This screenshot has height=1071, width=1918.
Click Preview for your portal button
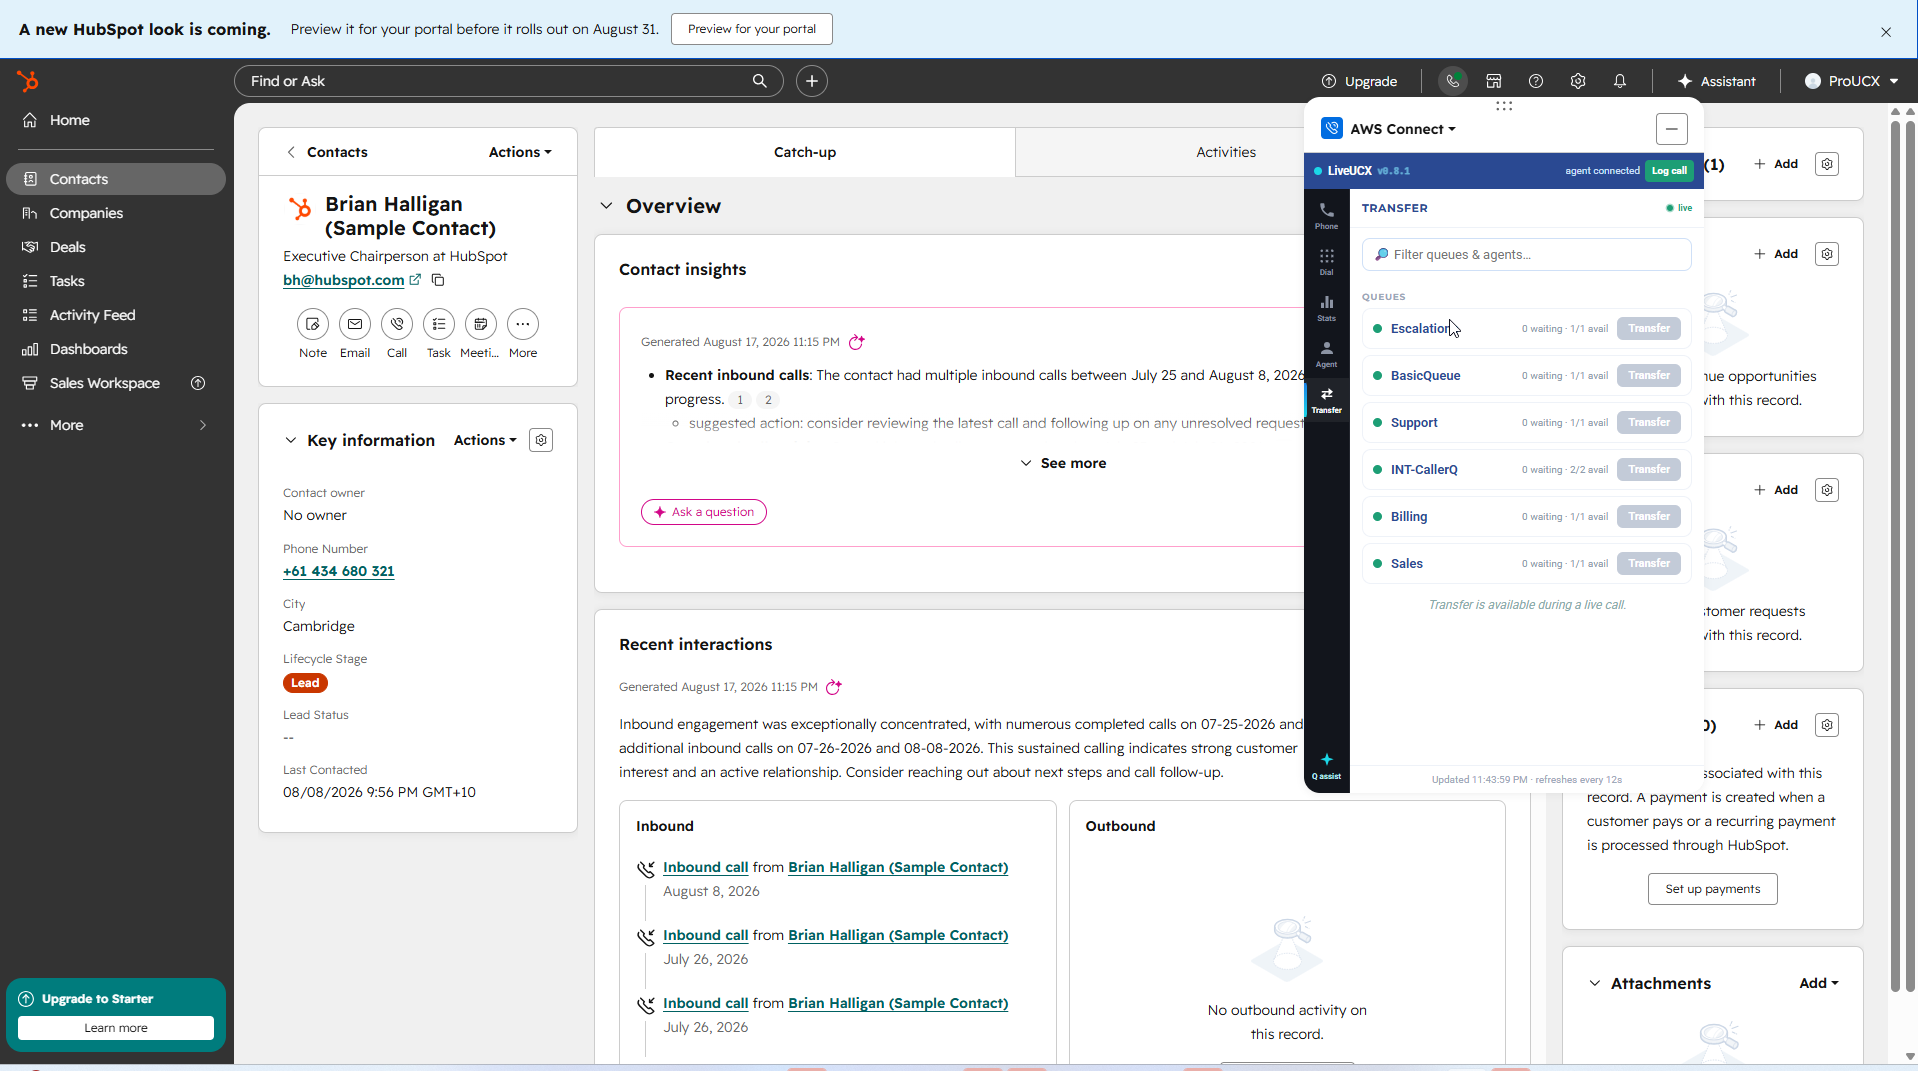(x=752, y=29)
